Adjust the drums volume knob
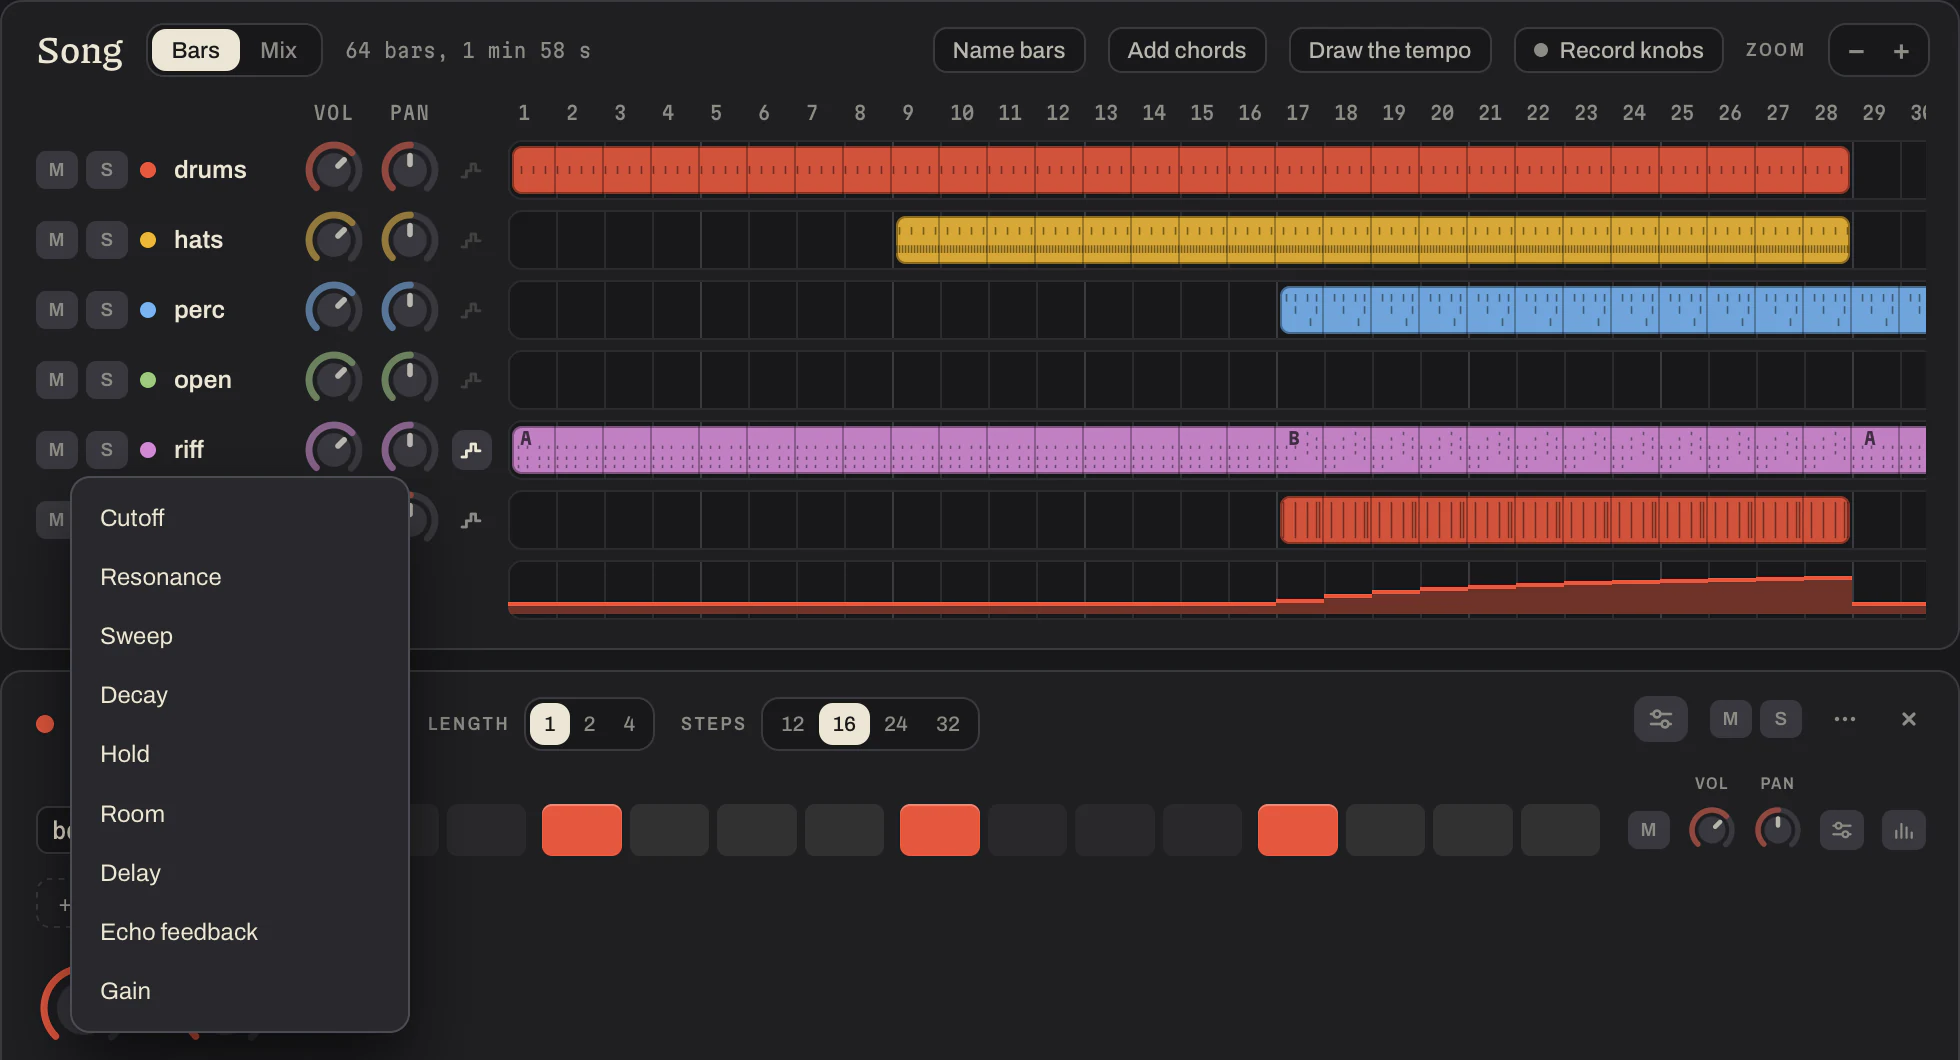 pyautogui.click(x=334, y=169)
